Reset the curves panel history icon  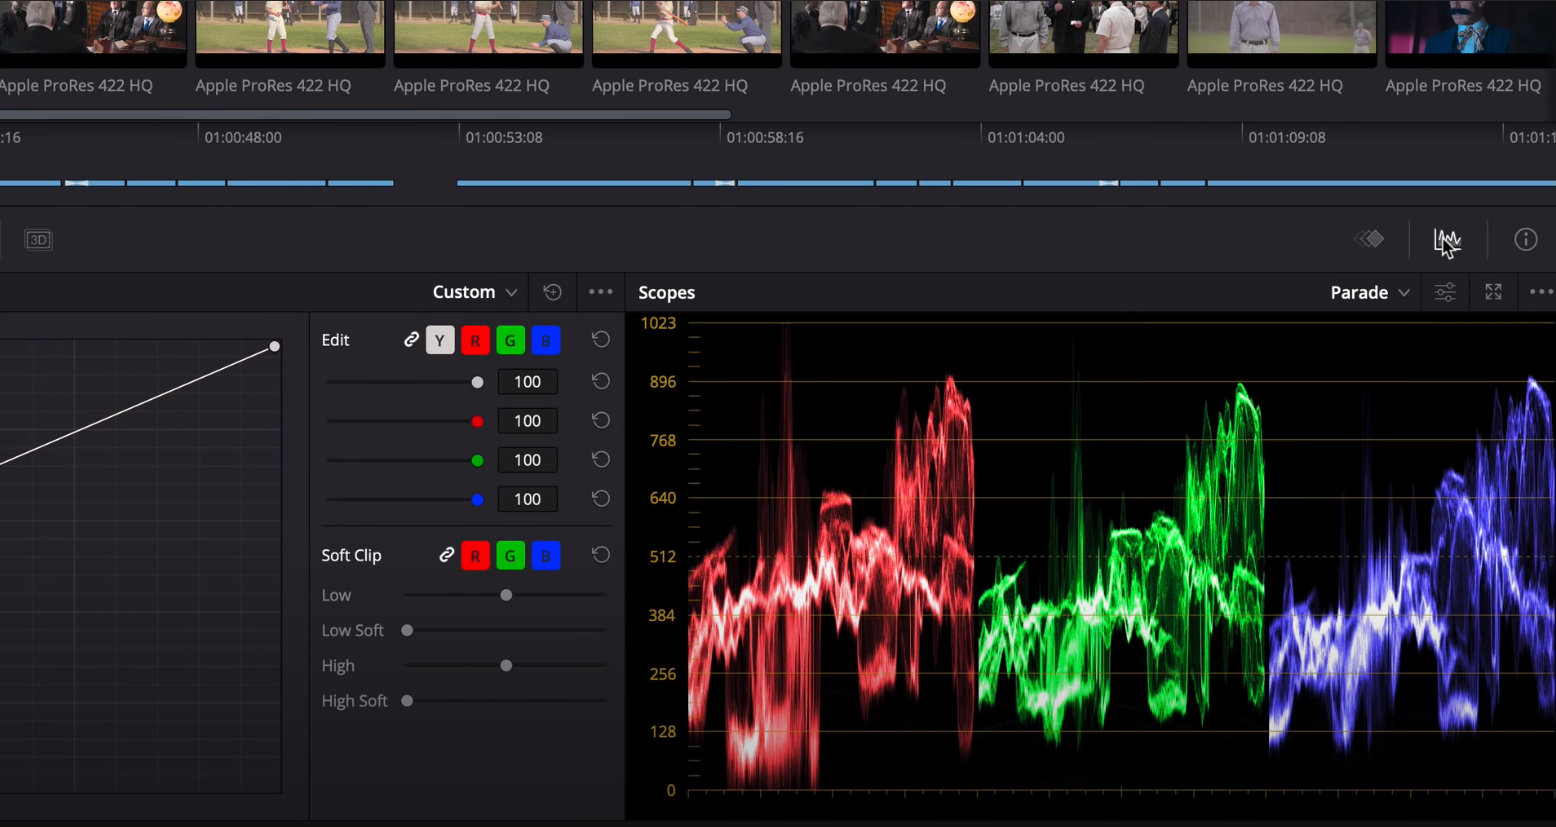[552, 292]
